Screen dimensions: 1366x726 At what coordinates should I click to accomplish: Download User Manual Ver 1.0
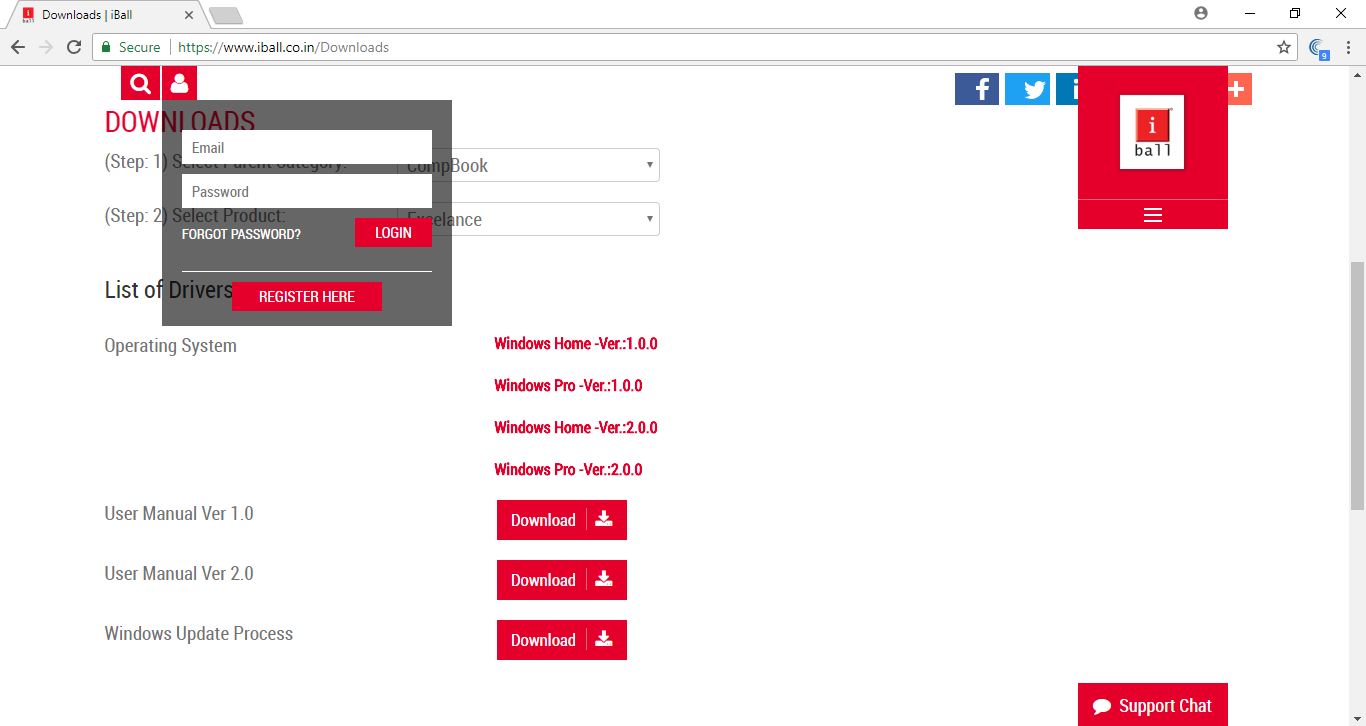coord(562,520)
